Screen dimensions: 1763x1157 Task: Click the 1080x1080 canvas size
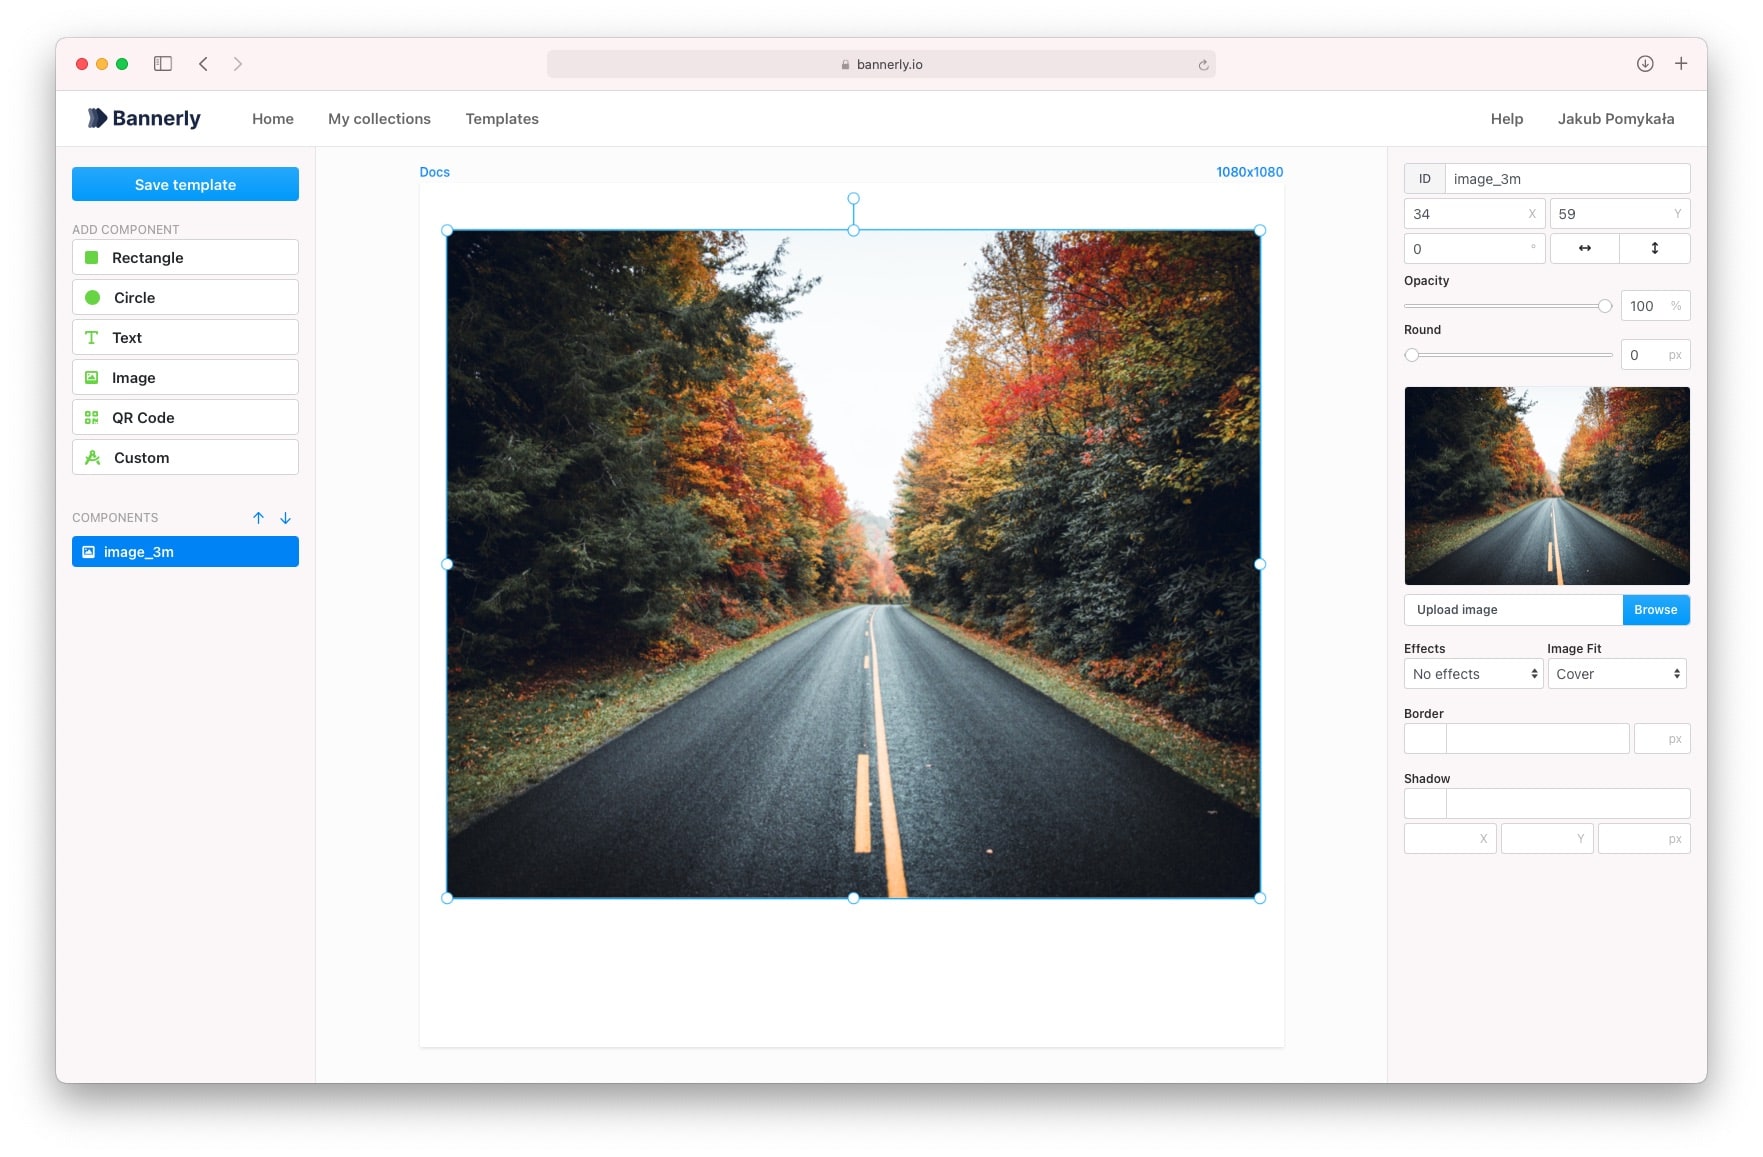(1249, 172)
